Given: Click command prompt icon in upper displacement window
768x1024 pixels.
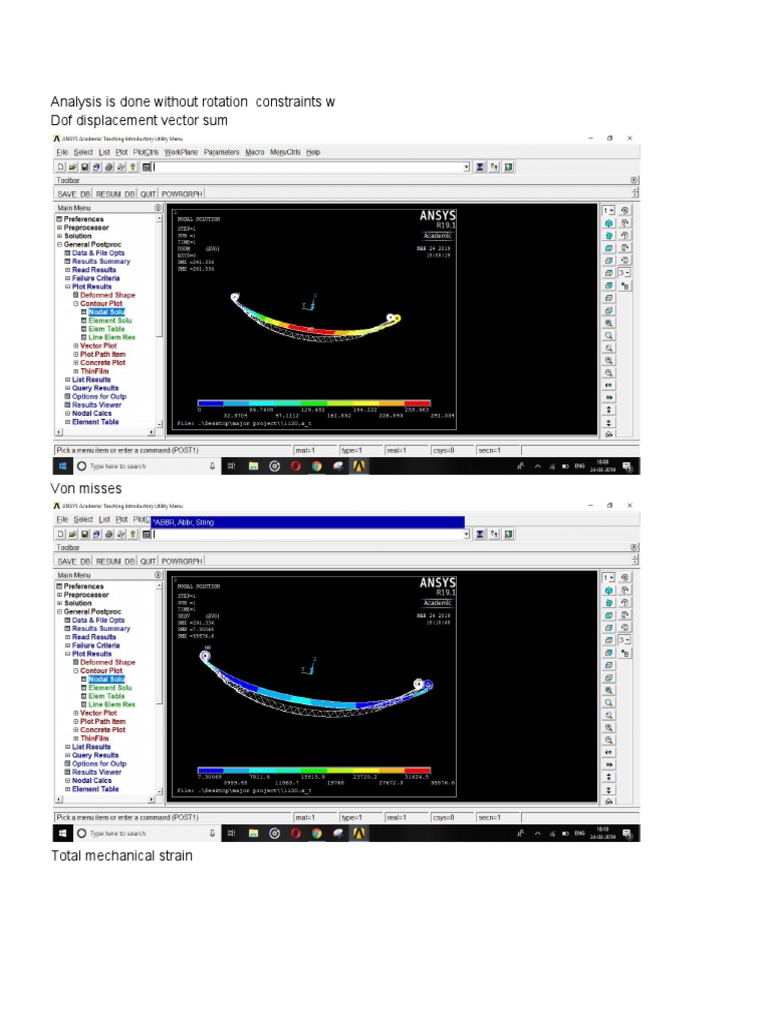Looking at the screenshot, I should pos(146,167).
